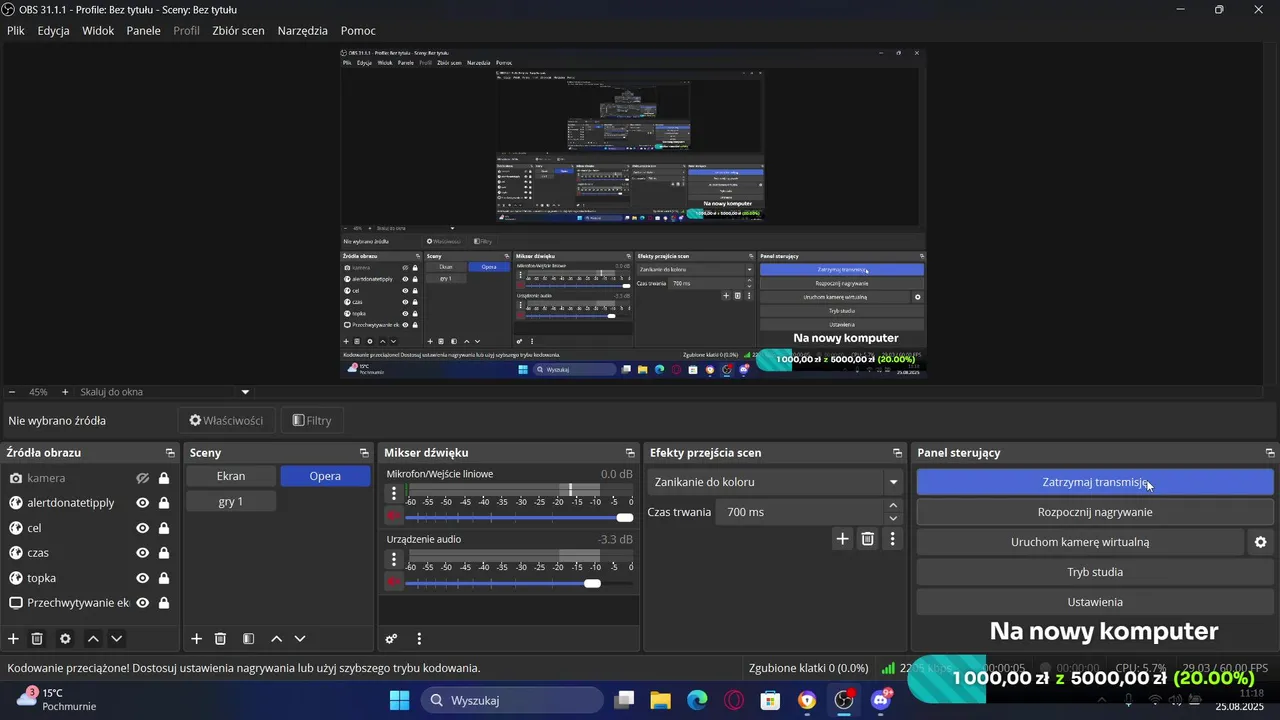This screenshot has height=720, width=1280.
Task: Open the mixer options three-dot menu at bottom of Mikser dźwięku
Action: pyautogui.click(x=419, y=638)
